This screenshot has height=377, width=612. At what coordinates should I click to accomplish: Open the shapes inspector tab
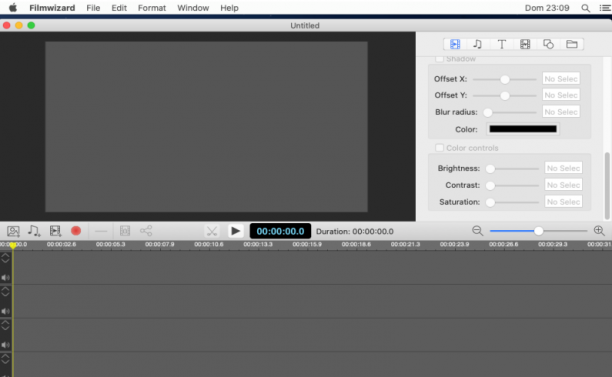pyautogui.click(x=548, y=44)
